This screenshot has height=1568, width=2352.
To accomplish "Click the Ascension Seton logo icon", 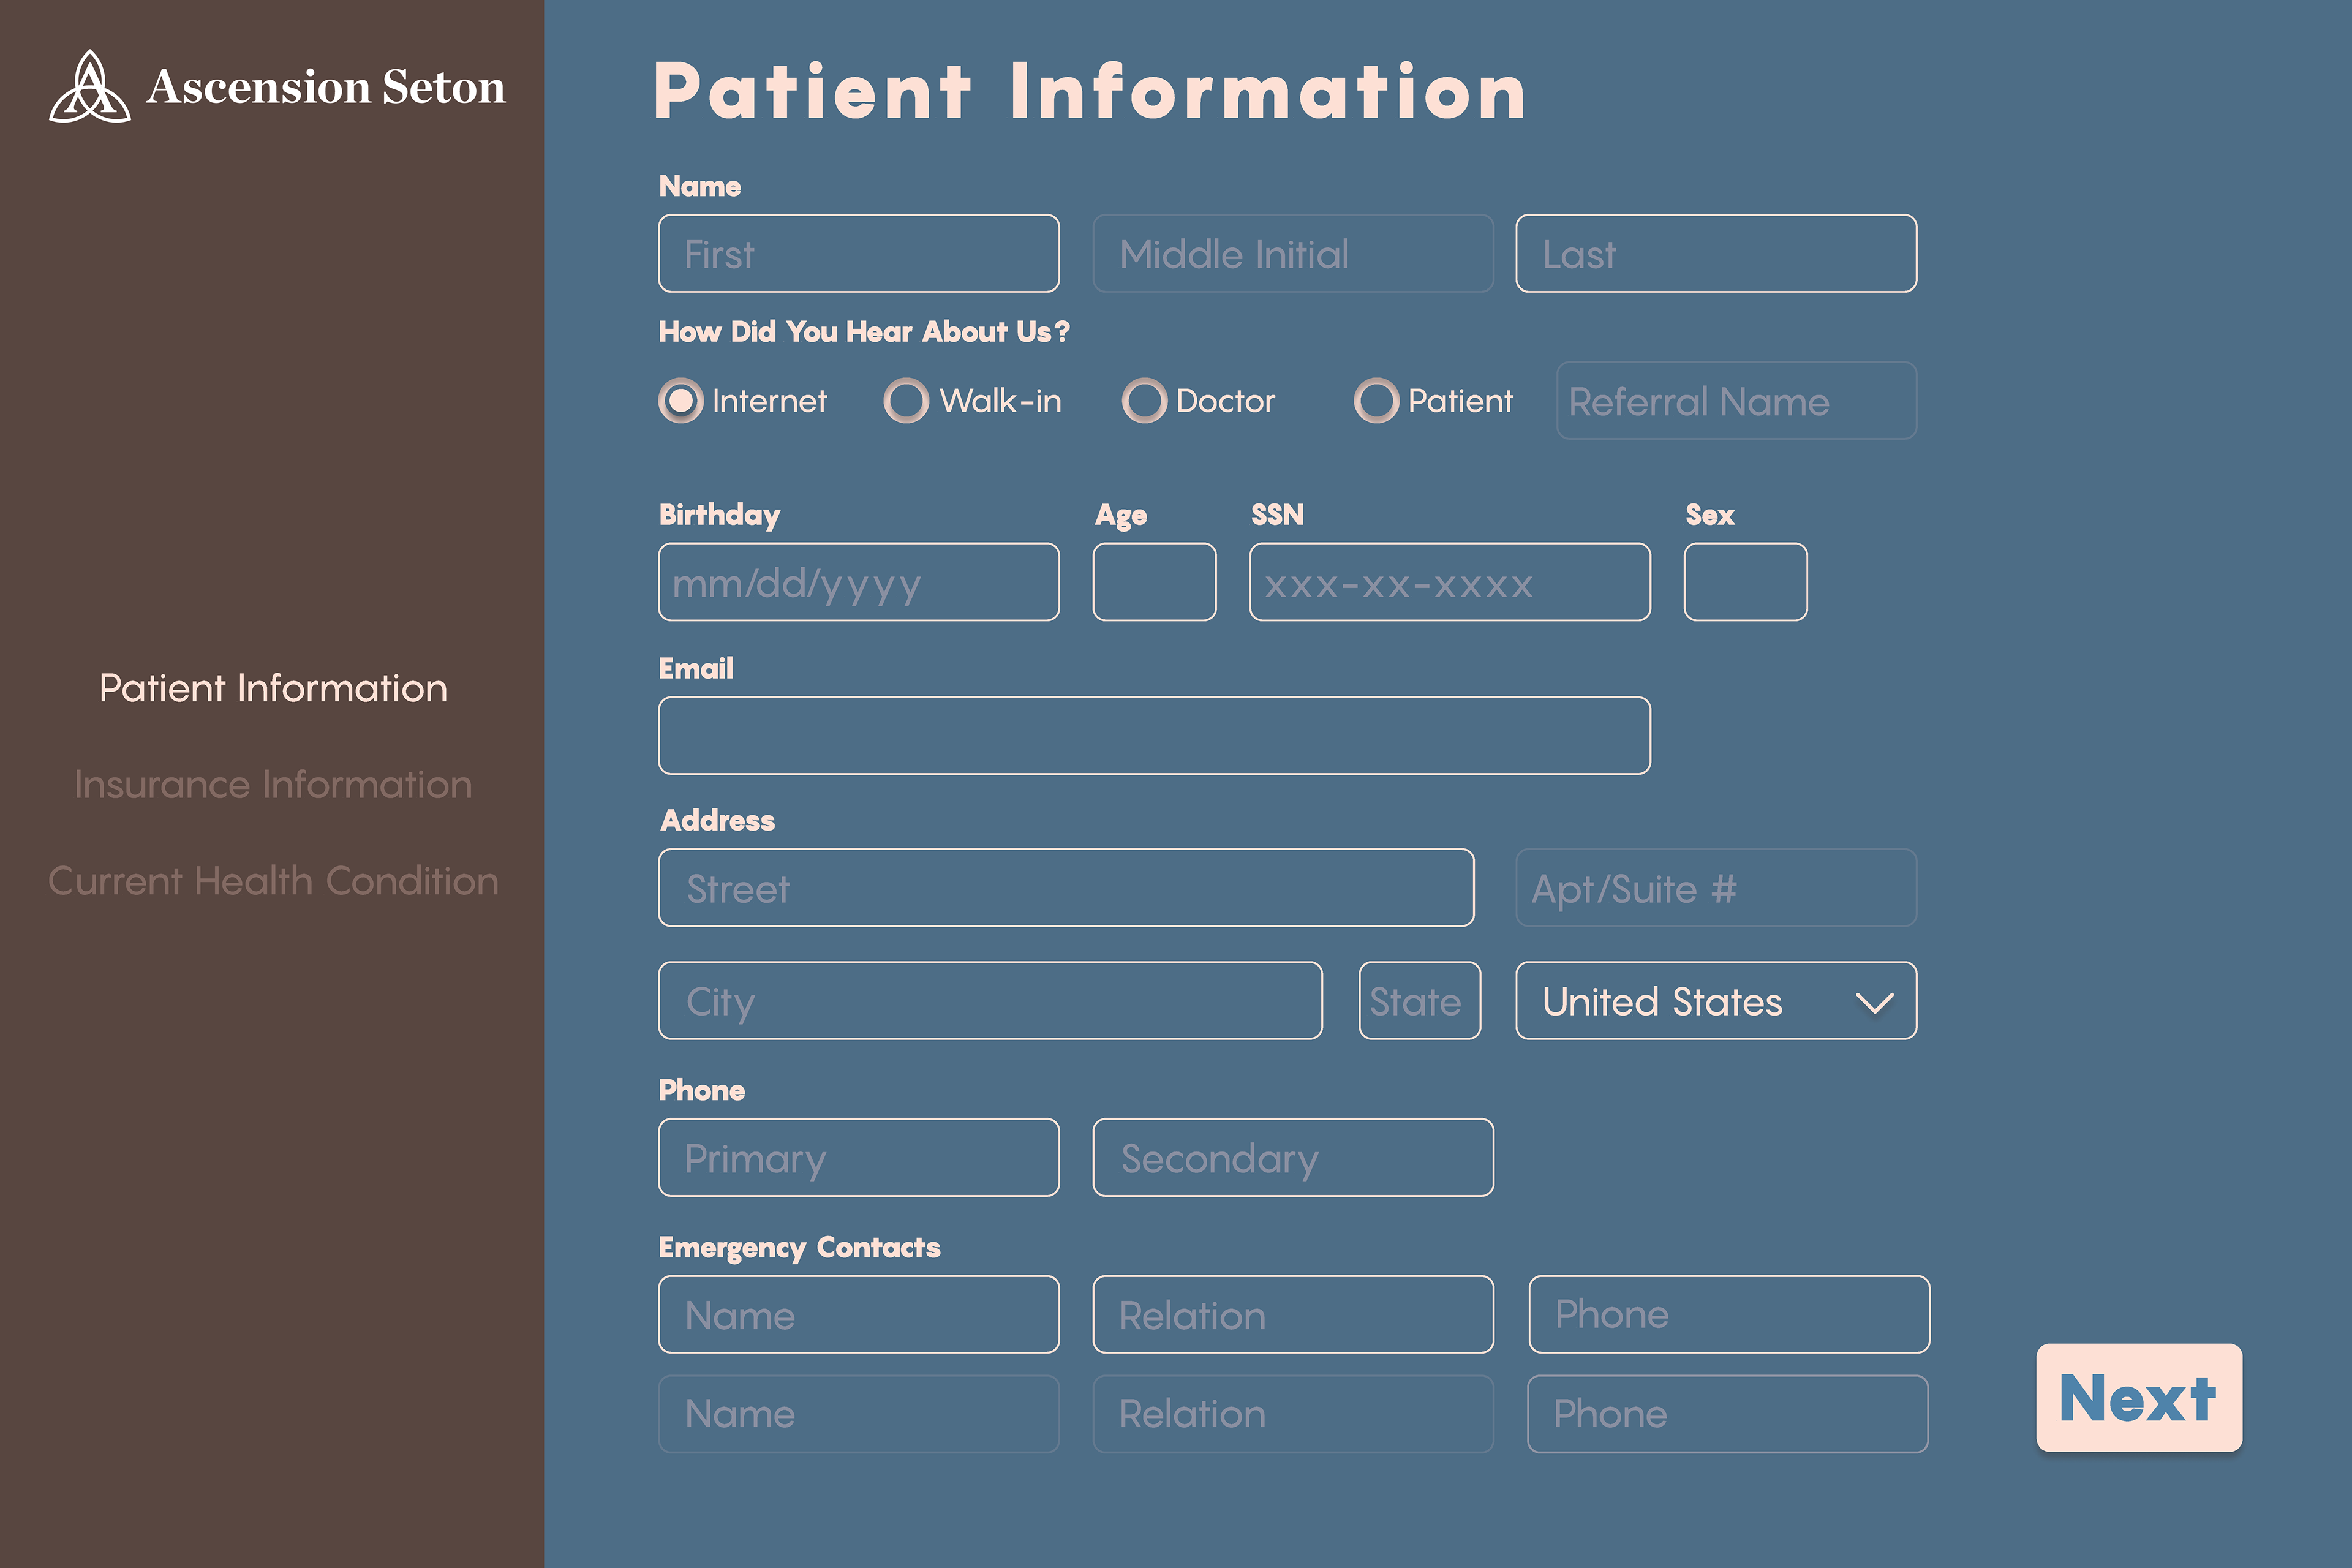I will tap(90, 87).
